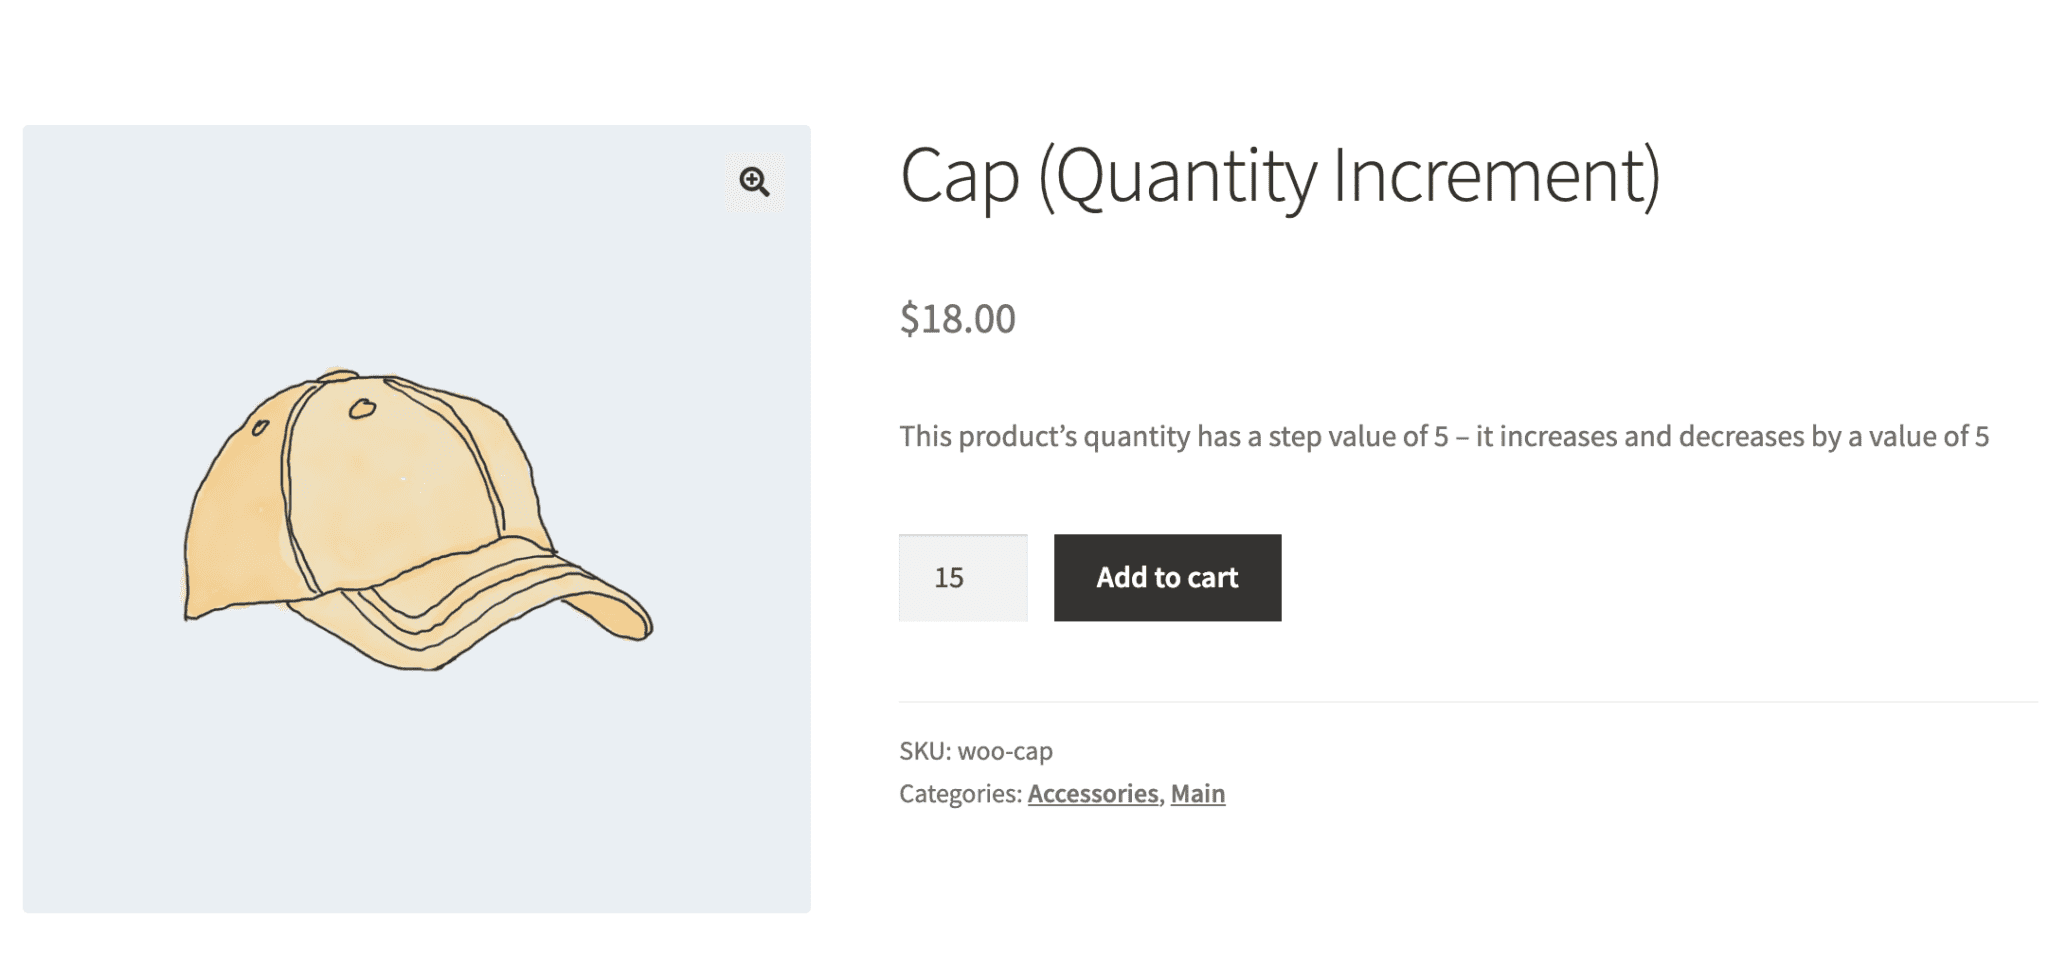Click the Add to cart button
2048x970 pixels.
1166,577
